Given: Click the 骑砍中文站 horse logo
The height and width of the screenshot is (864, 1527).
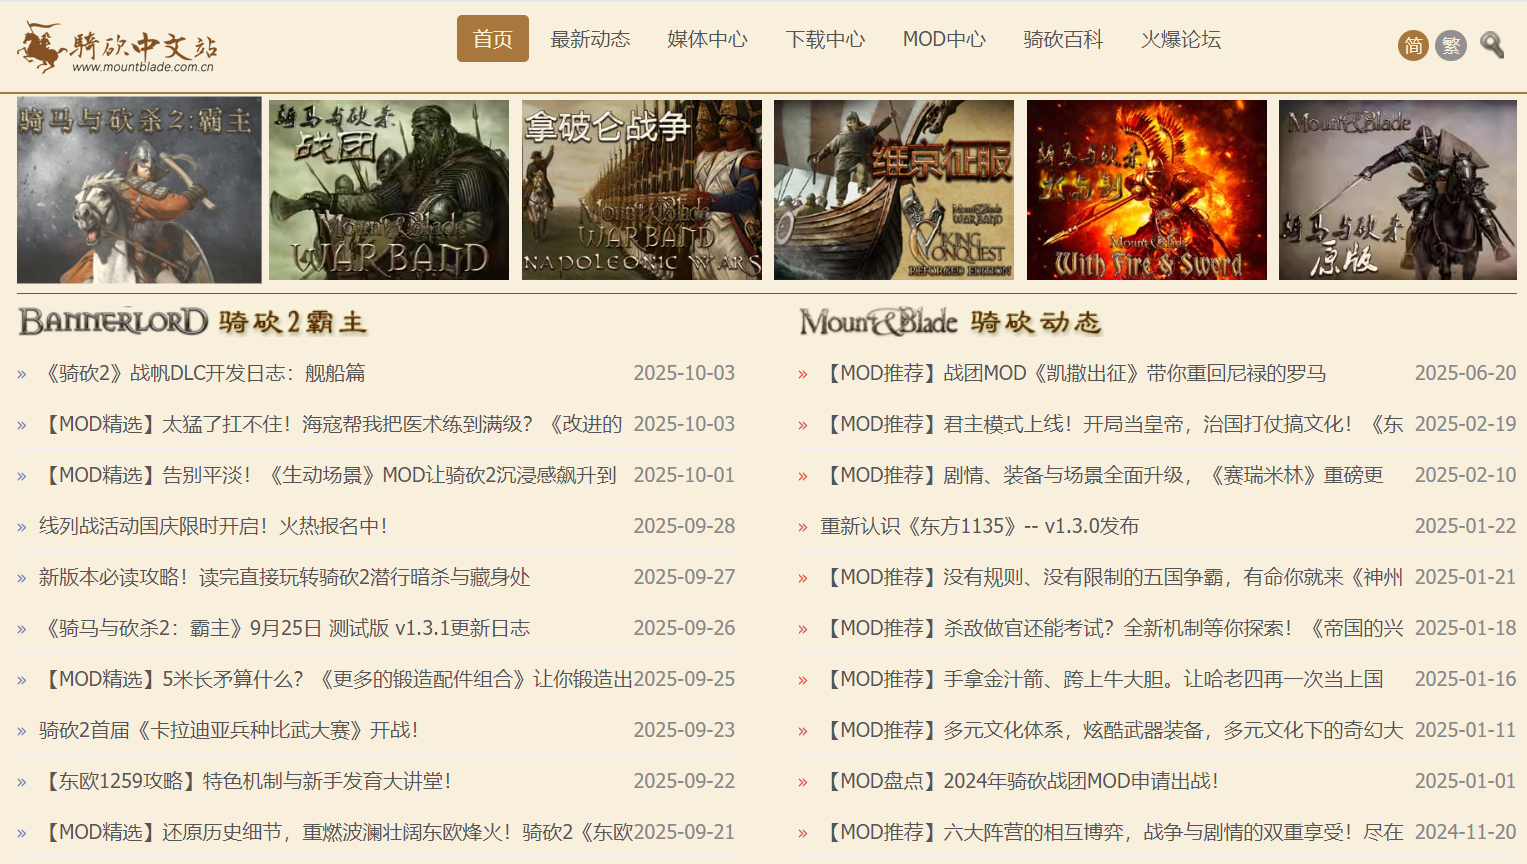Looking at the screenshot, I should [x=117, y=47].
